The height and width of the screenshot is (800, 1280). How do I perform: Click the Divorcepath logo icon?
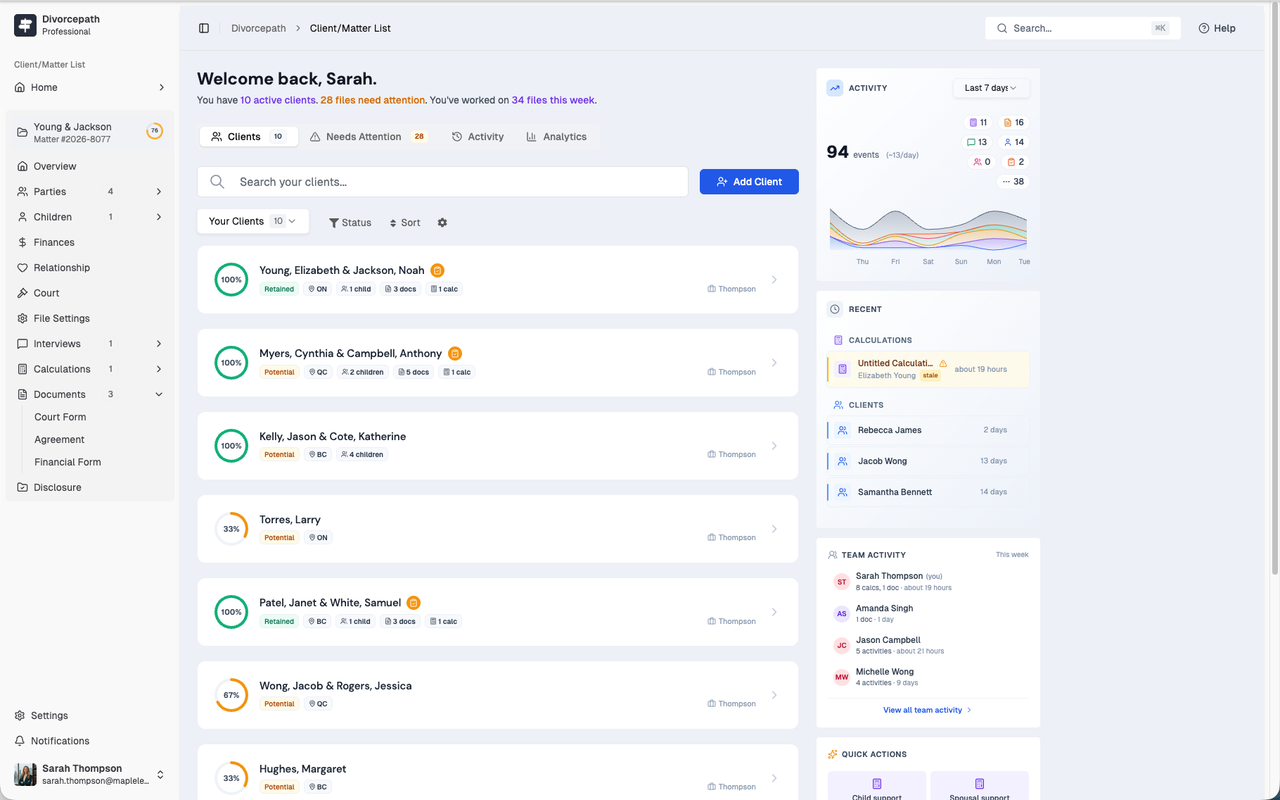tap(25, 25)
